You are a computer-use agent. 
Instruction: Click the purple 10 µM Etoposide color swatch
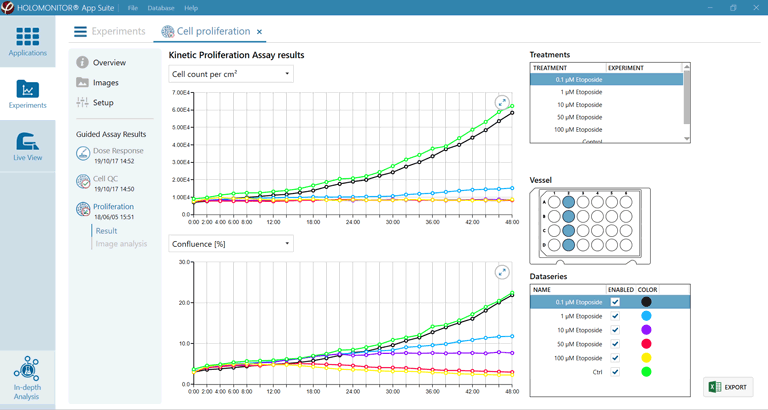point(646,330)
